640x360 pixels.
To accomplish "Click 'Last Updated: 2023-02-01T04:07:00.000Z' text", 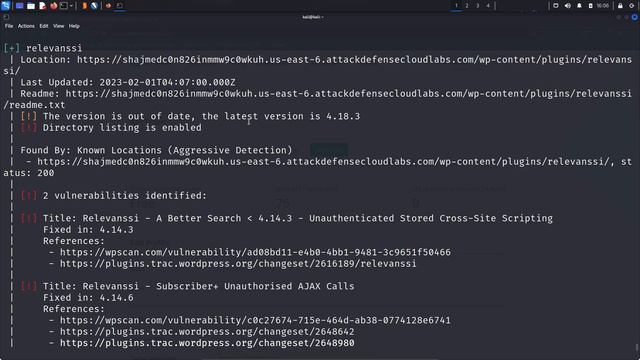I will tap(128, 82).
